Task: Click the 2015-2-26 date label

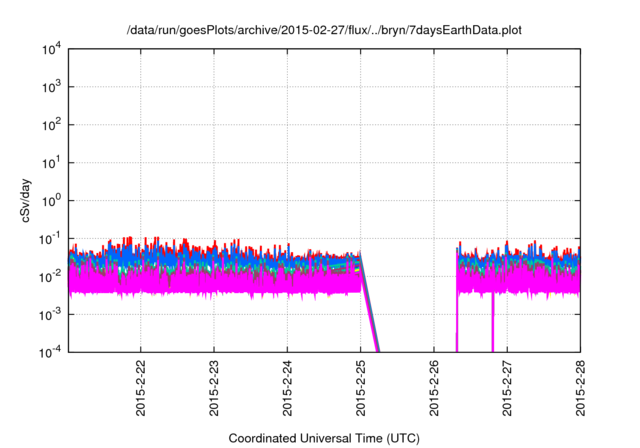Action: click(434, 388)
